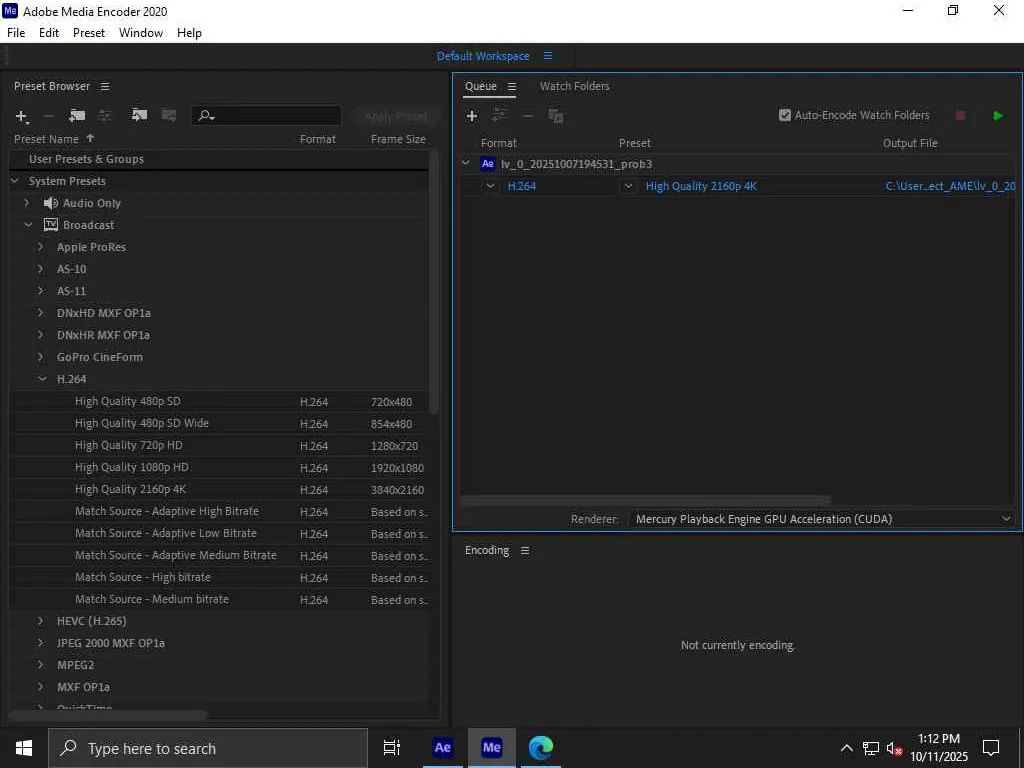Click the Add Source plus icon in Queue
The width and height of the screenshot is (1024, 768).
coord(472,116)
